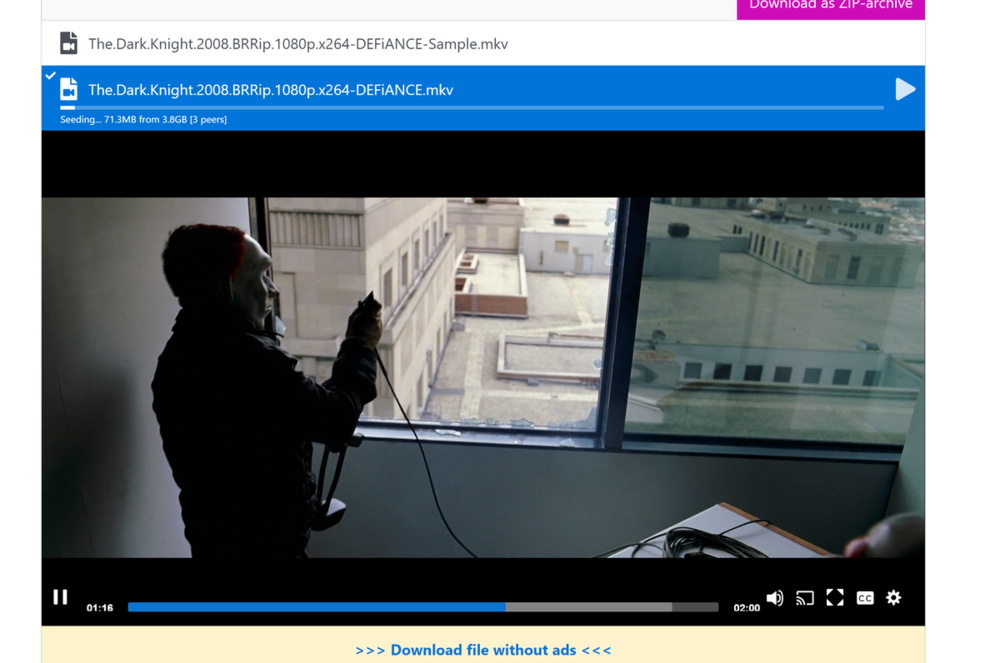Click file icon beside the DEFiANCE.mkv entry
This screenshot has width=1000, height=663.
point(68,90)
